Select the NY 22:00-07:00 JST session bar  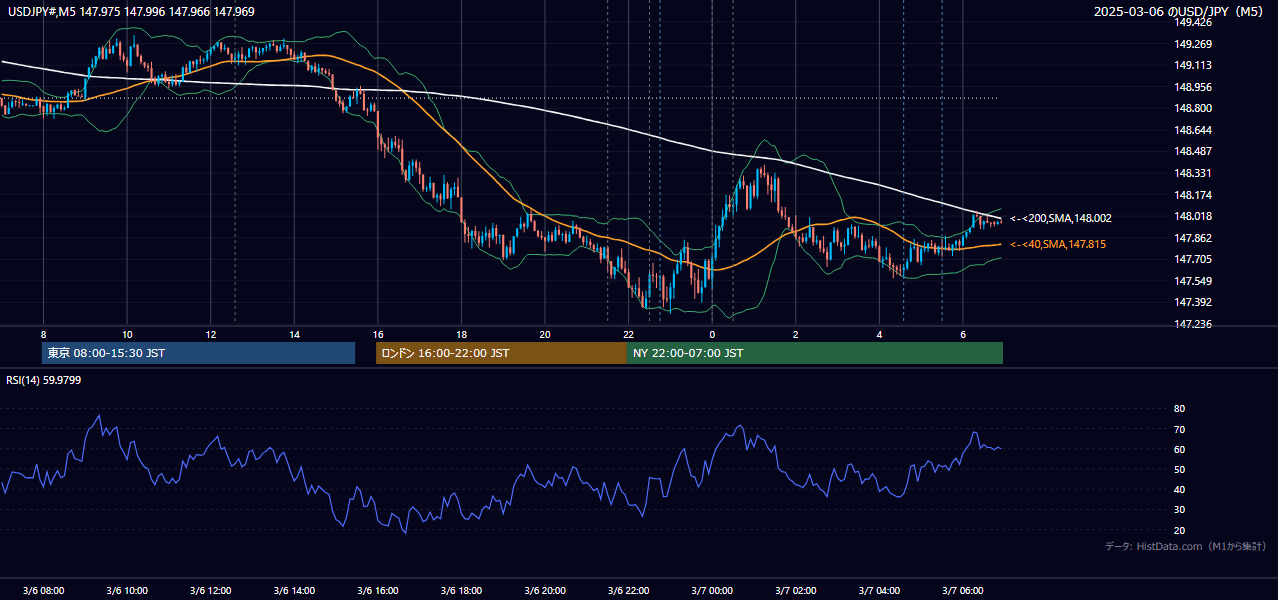pos(815,353)
